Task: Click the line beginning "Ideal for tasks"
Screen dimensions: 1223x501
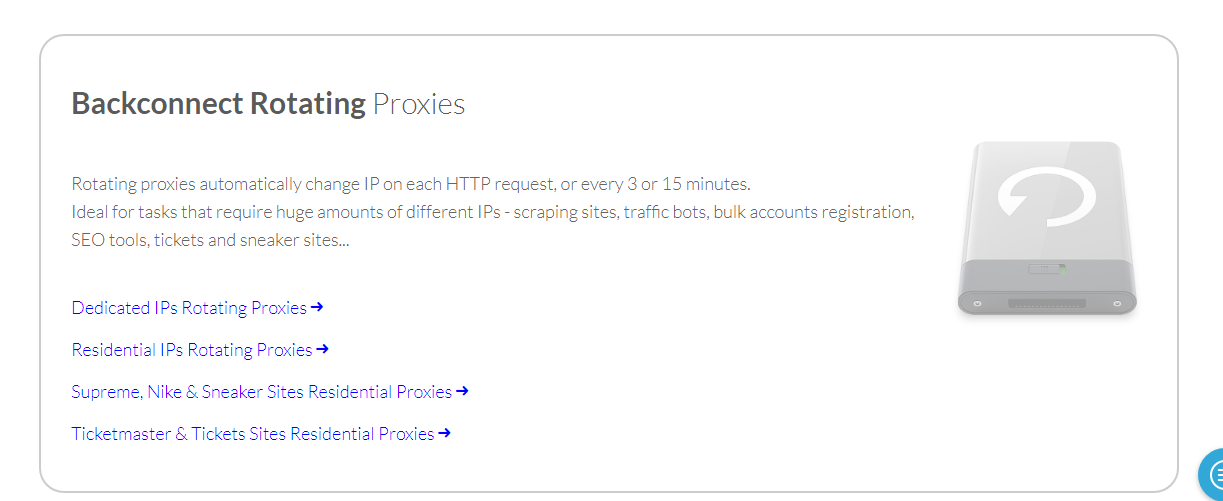Action: (492, 212)
